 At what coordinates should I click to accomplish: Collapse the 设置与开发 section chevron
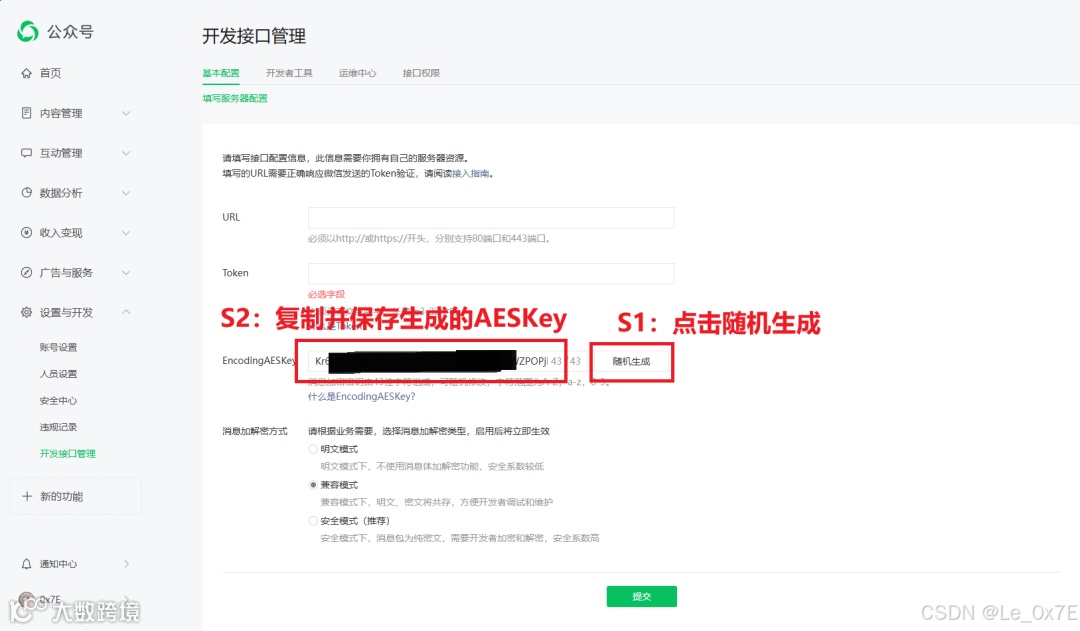(x=126, y=312)
